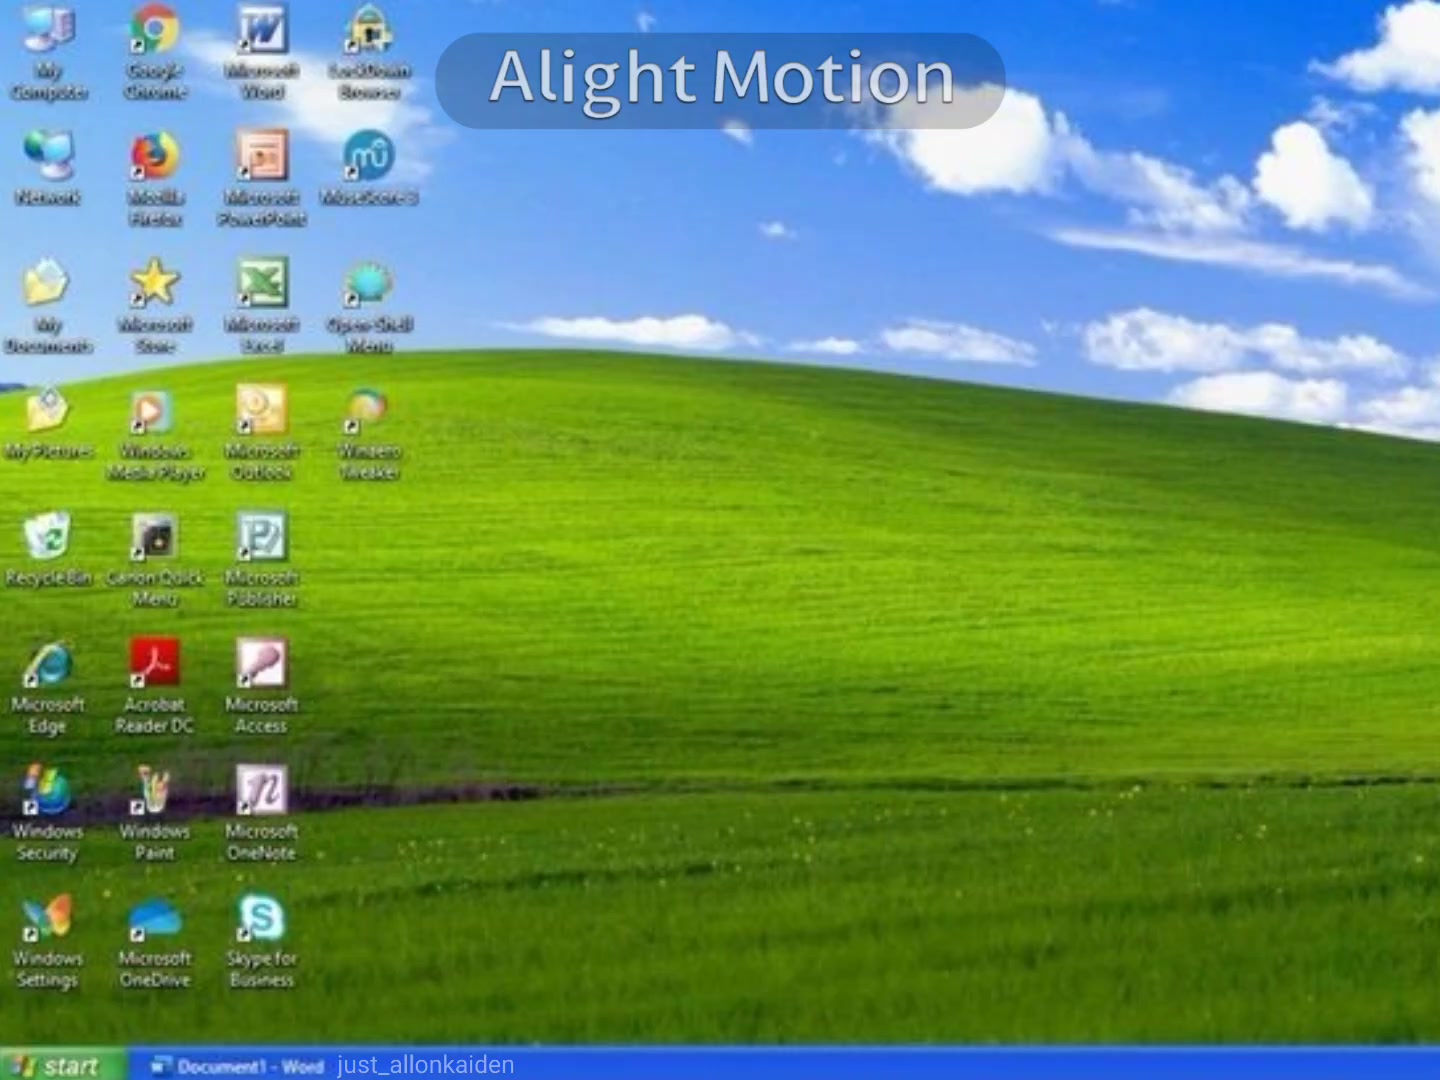This screenshot has width=1440, height=1080.
Task: Switch to Document1 - Word taskbar button
Action: pos(238,1066)
